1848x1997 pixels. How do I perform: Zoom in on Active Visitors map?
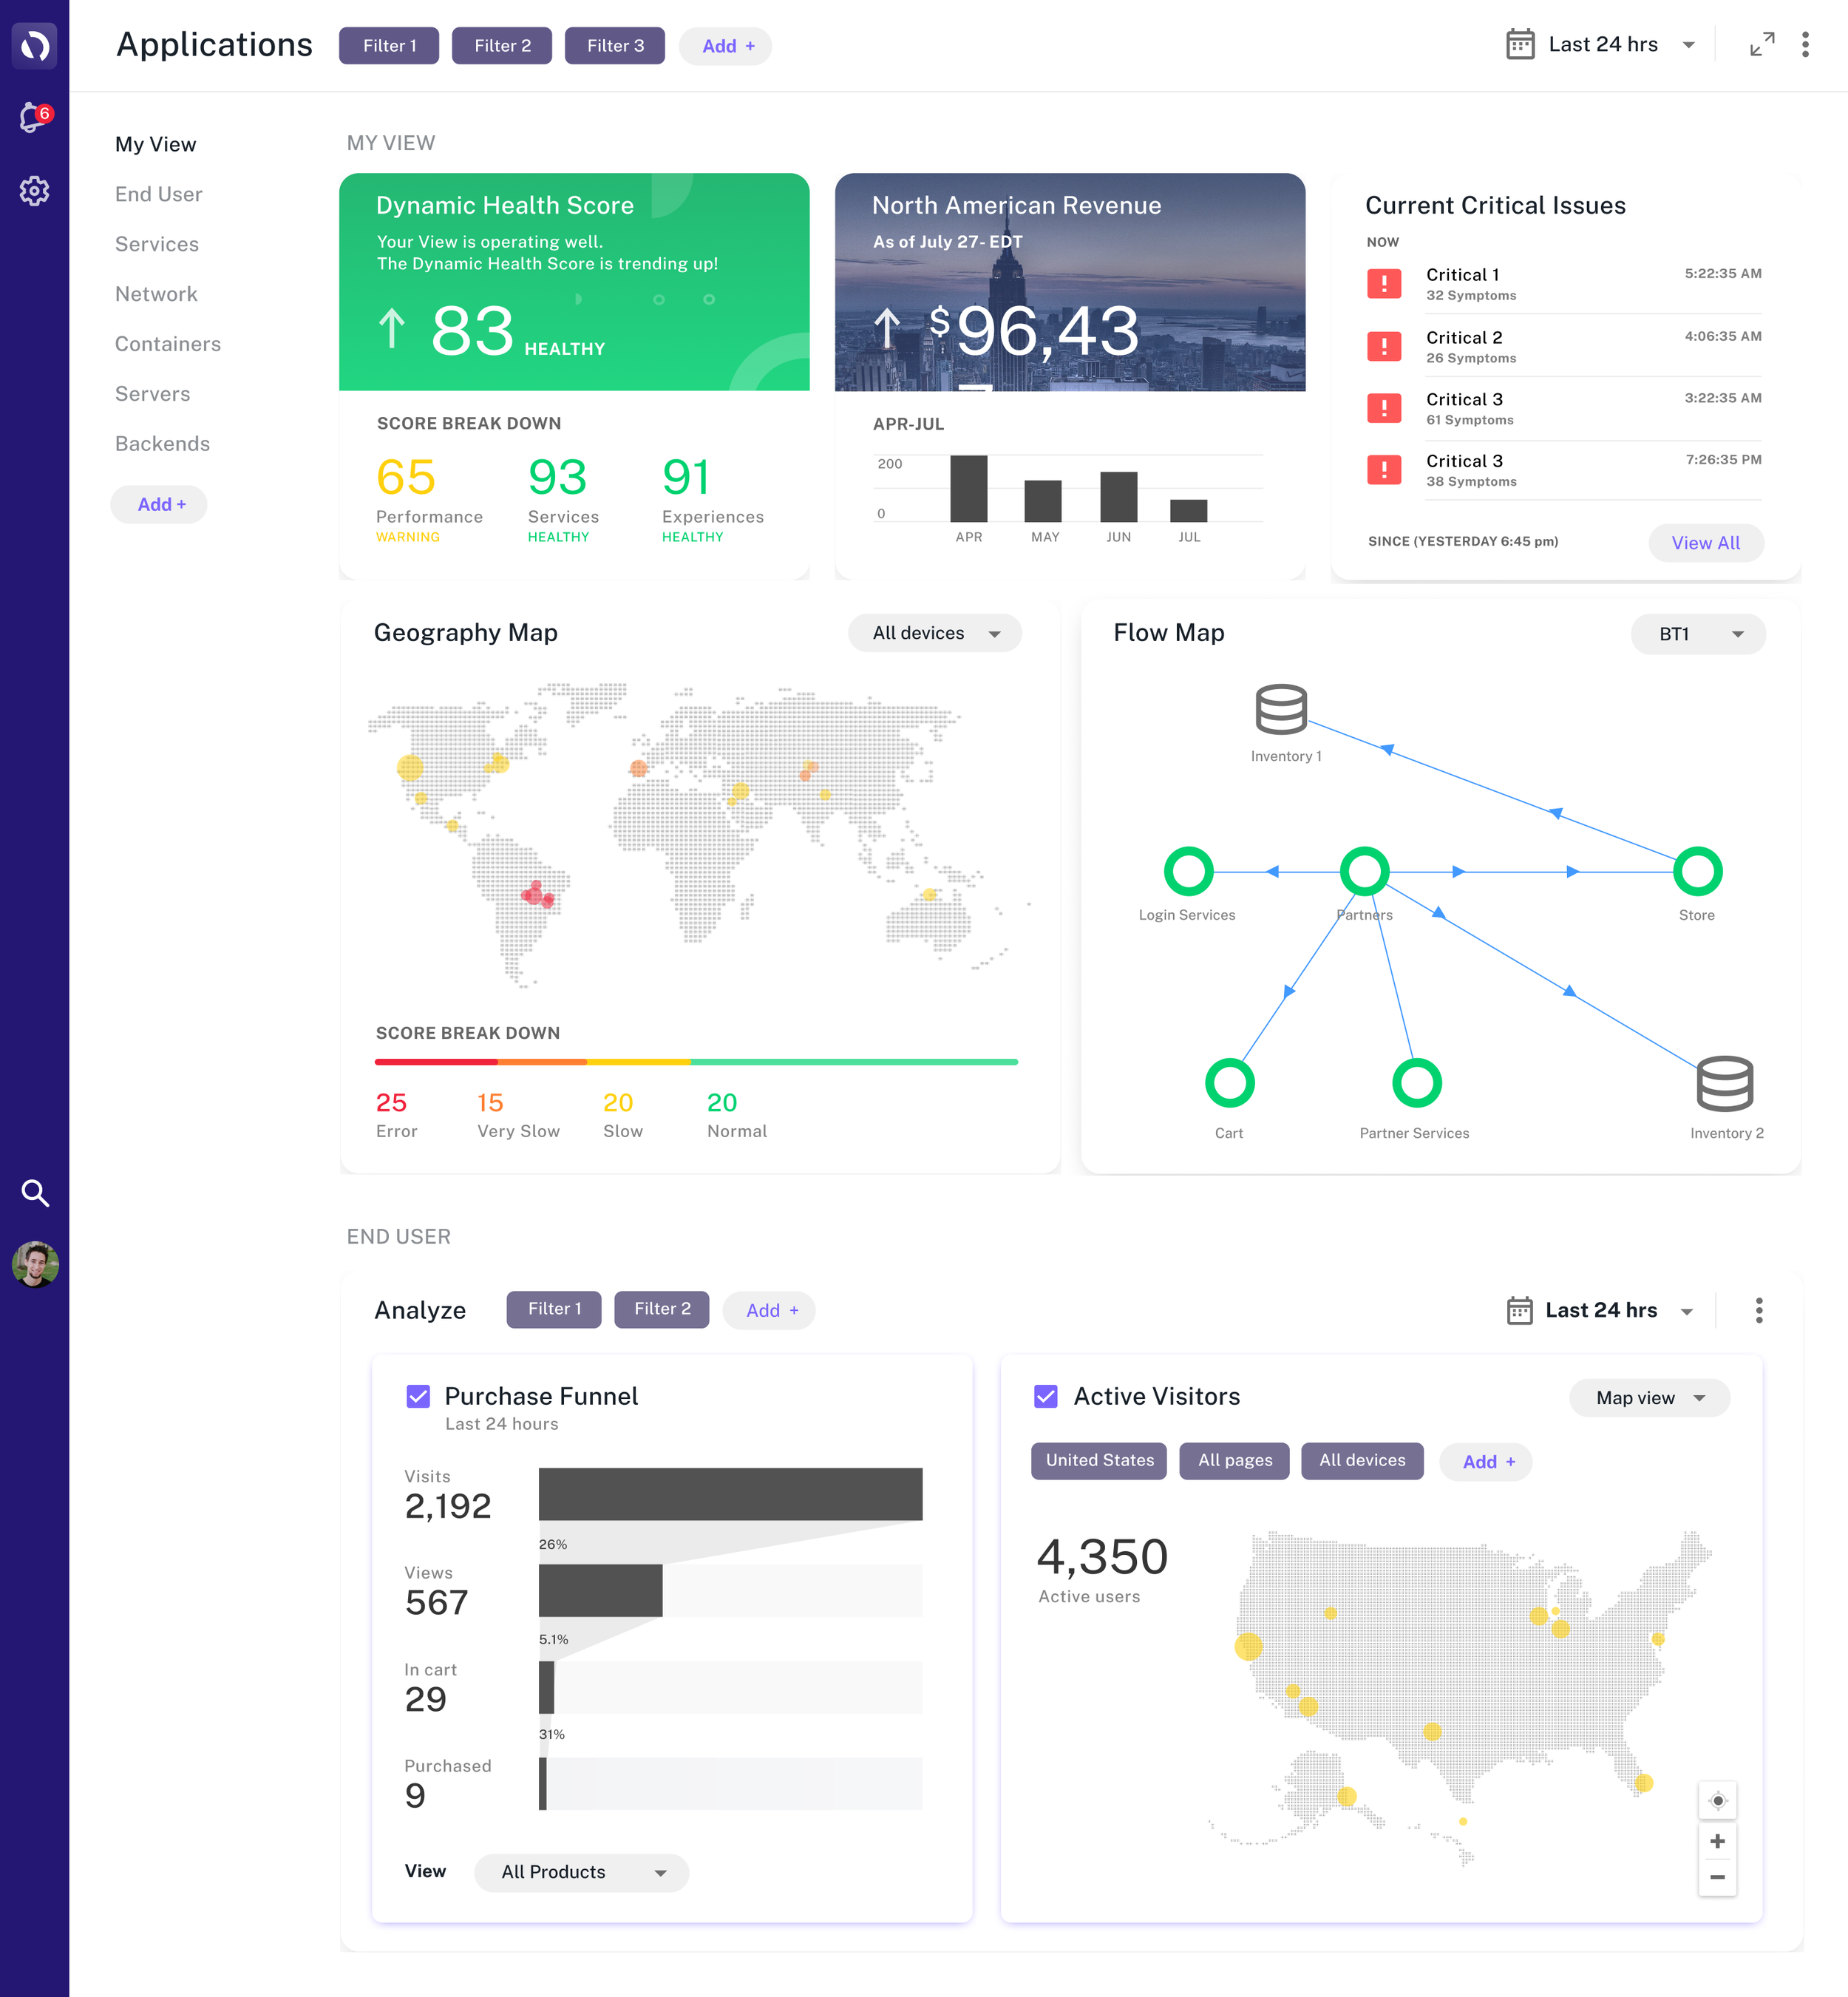point(1717,1841)
